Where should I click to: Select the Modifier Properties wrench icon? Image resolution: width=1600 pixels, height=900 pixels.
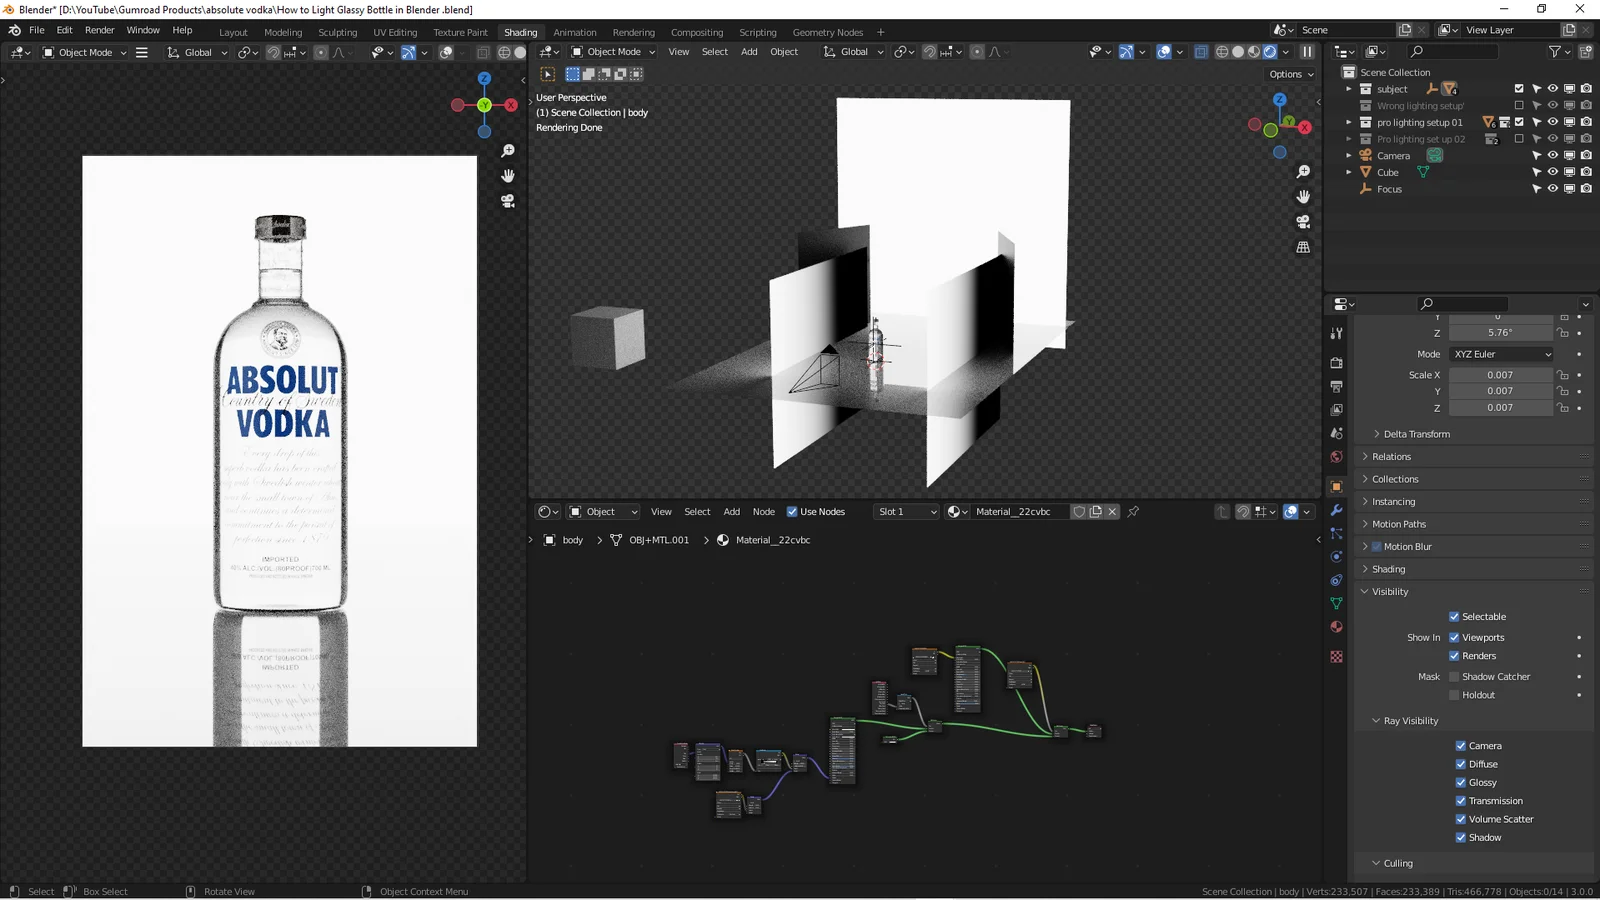point(1336,510)
